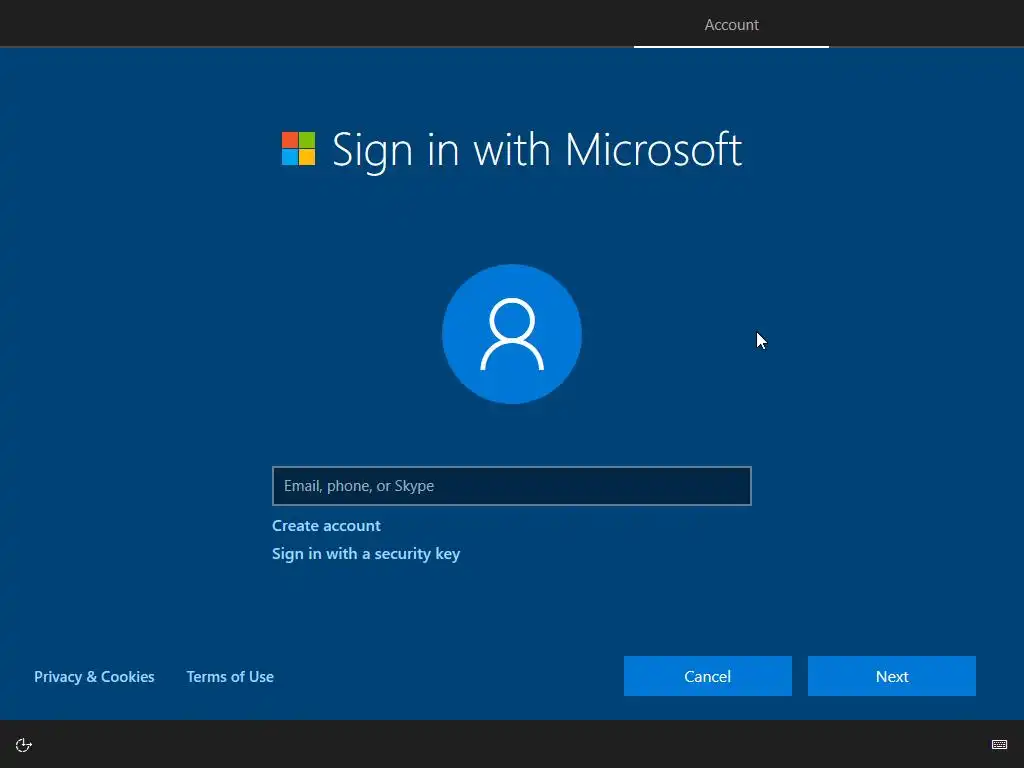Focus the Email, phone, or Skype field
The width and height of the screenshot is (1024, 768).
(x=512, y=486)
